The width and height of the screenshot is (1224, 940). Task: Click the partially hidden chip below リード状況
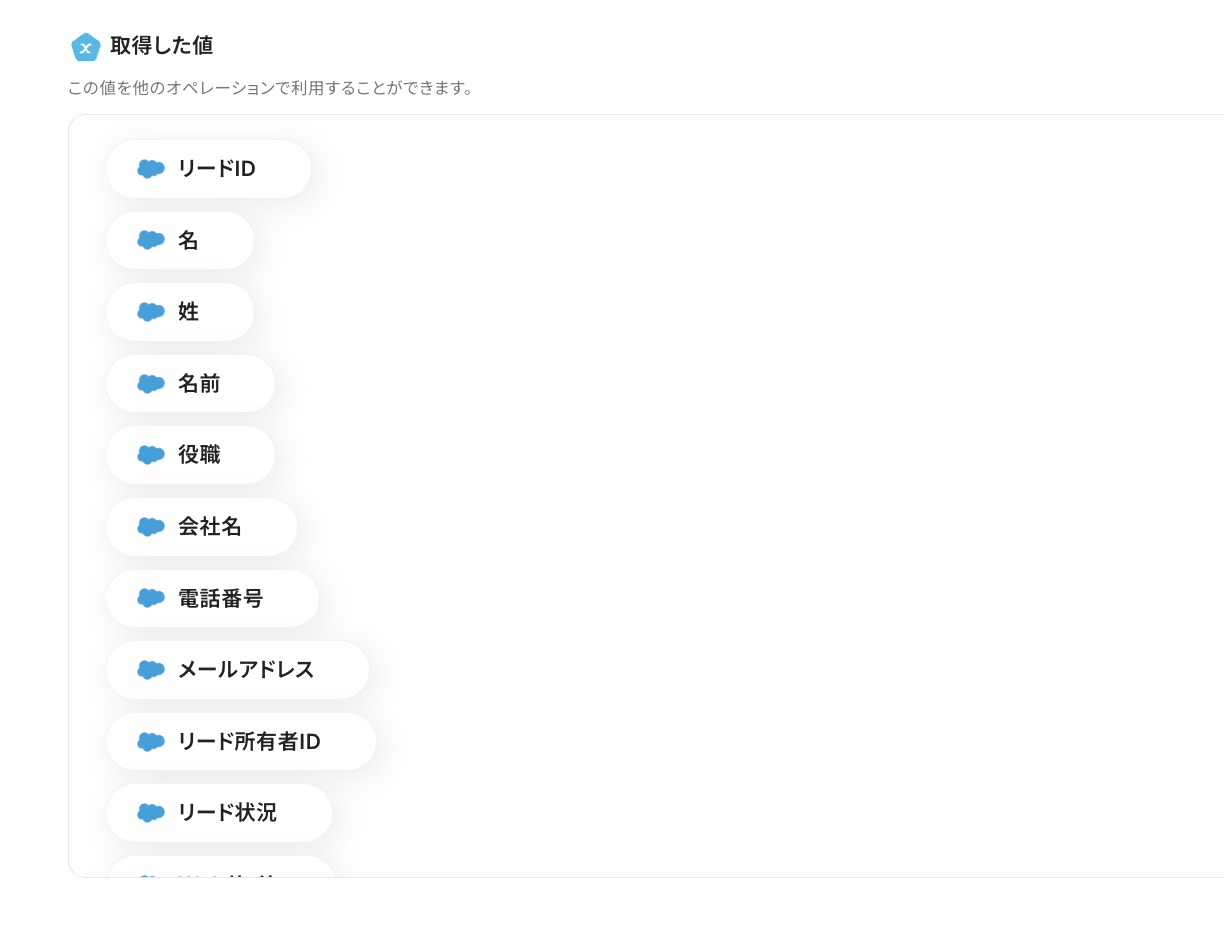point(221,868)
